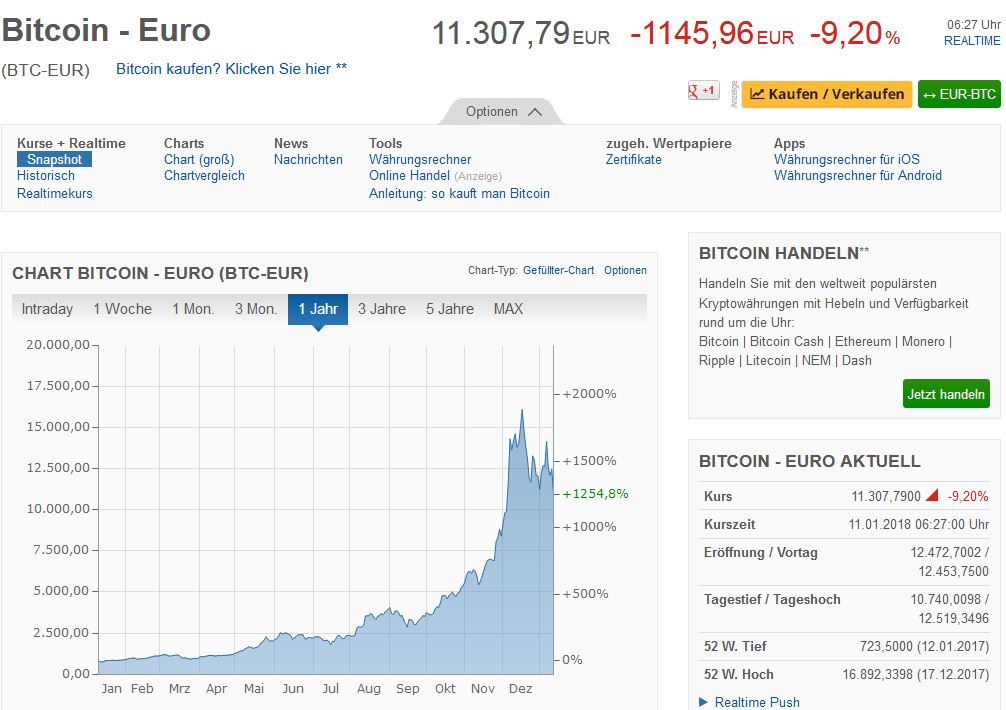This screenshot has width=1006, height=710.
Task: Show the 5 Jahre chart range
Action: click(450, 309)
